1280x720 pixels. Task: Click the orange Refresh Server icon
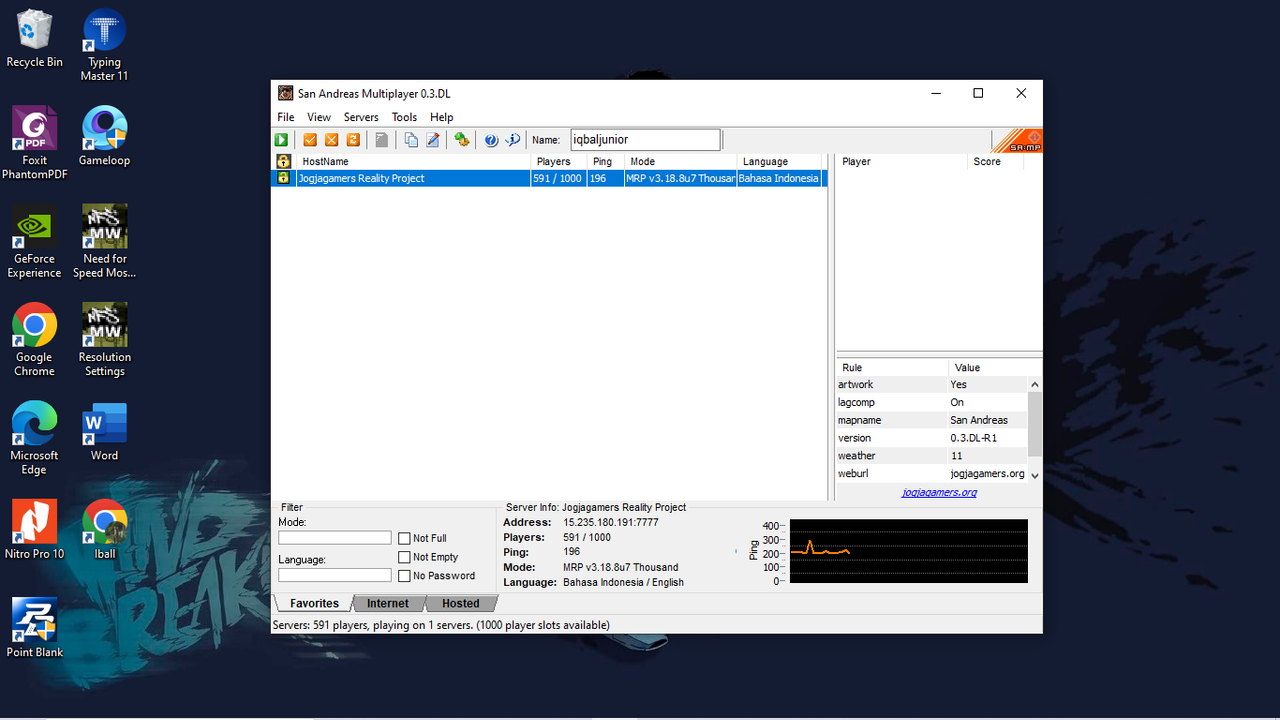click(x=353, y=140)
